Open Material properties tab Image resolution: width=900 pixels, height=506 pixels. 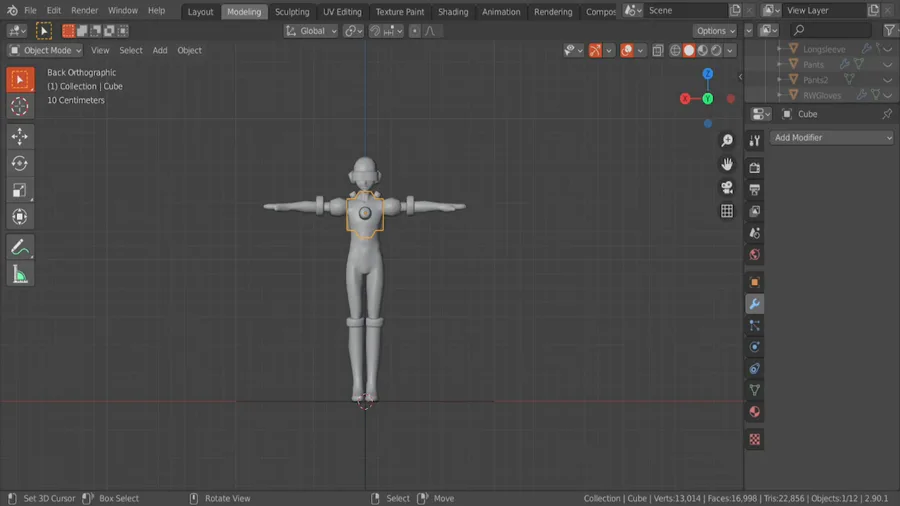[755, 412]
